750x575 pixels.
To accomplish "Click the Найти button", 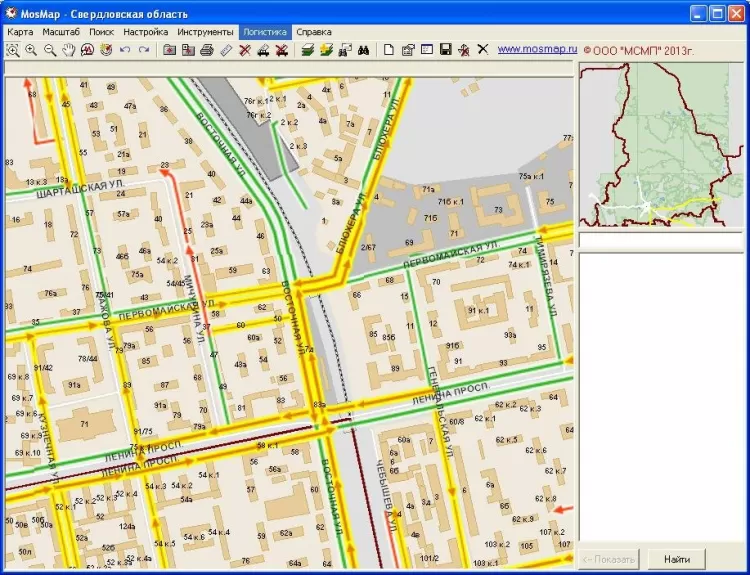I will [x=676, y=559].
